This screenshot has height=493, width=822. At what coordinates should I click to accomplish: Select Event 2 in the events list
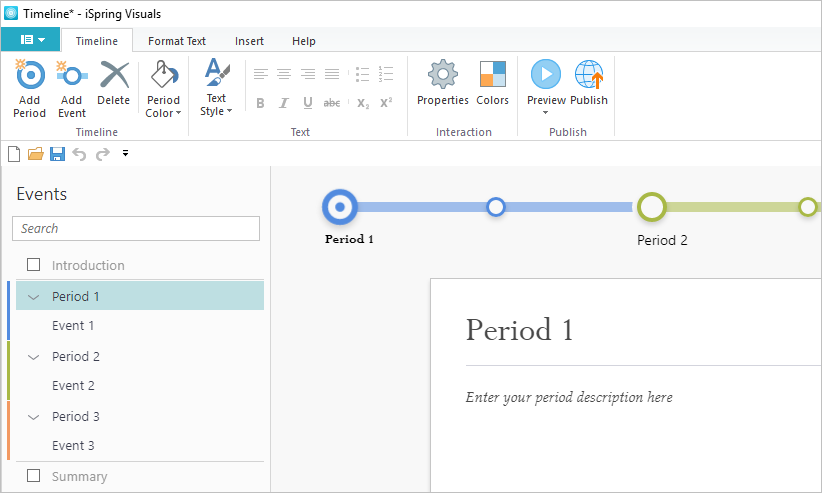pyautogui.click(x=74, y=386)
